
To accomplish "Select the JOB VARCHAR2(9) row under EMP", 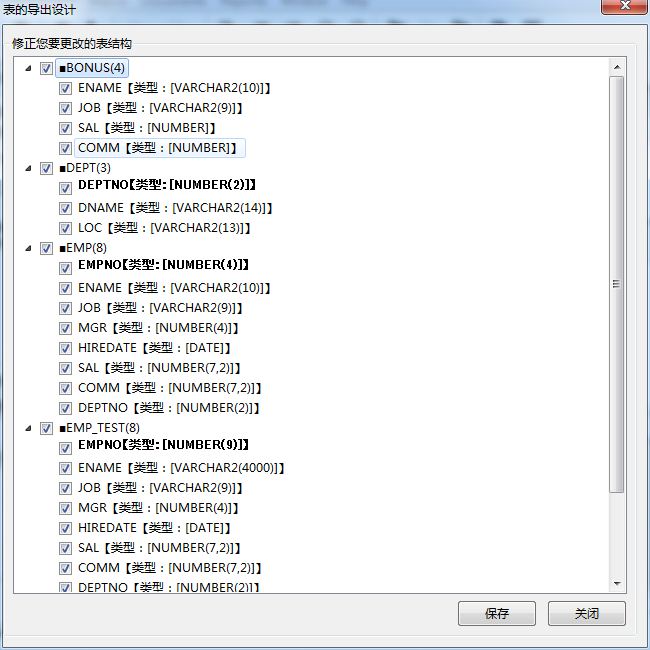I will click(160, 308).
